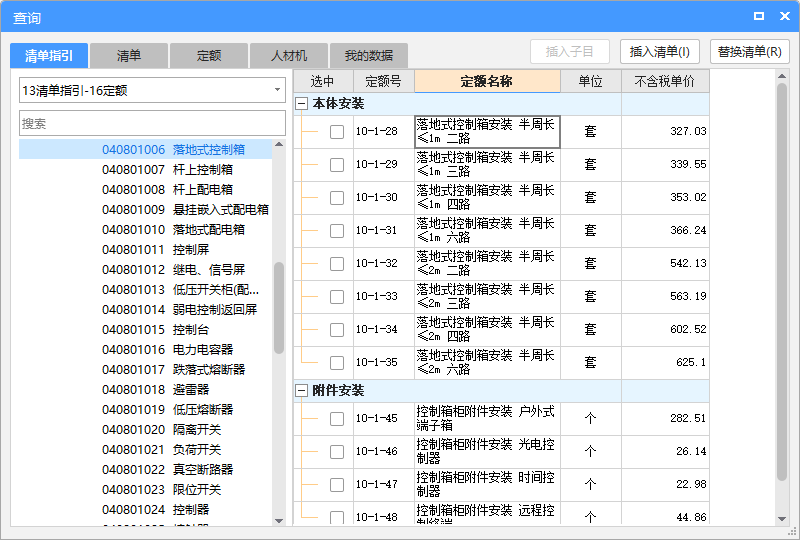Tick the 10-1-33 row checkbox
Screen dimensions: 800x540
tap(337, 297)
